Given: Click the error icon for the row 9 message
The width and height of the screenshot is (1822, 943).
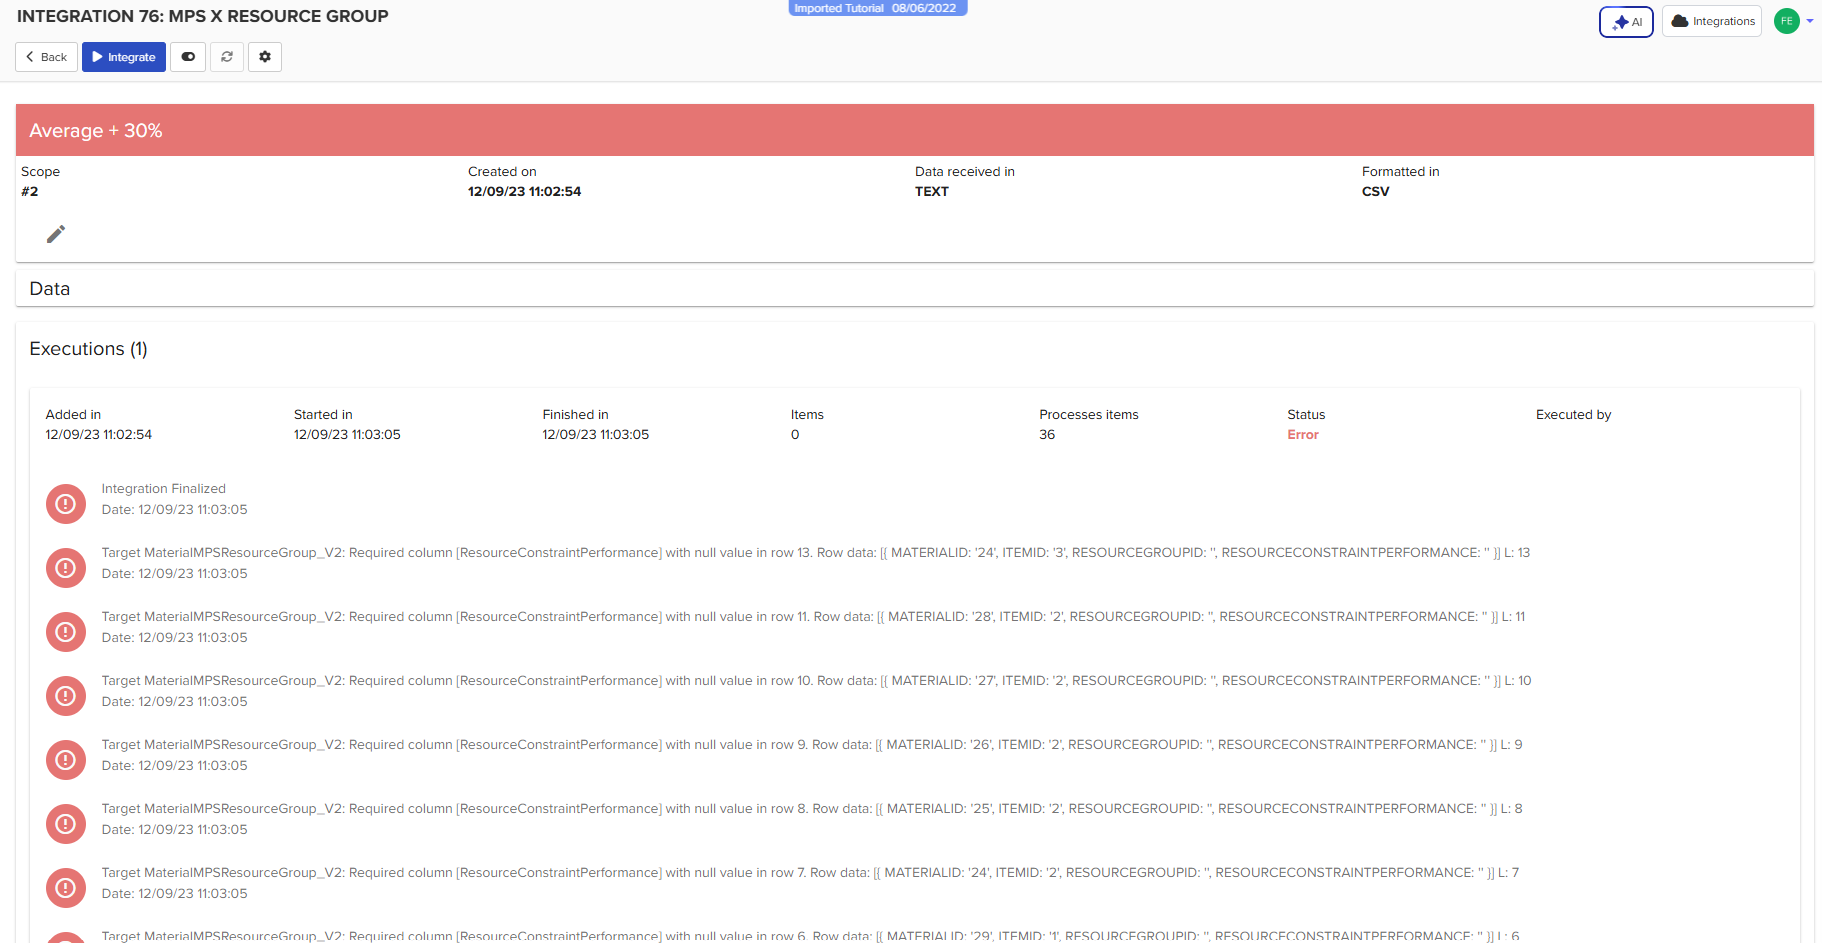Looking at the screenshot, I should pyautogui.click(x=66, y=760).
